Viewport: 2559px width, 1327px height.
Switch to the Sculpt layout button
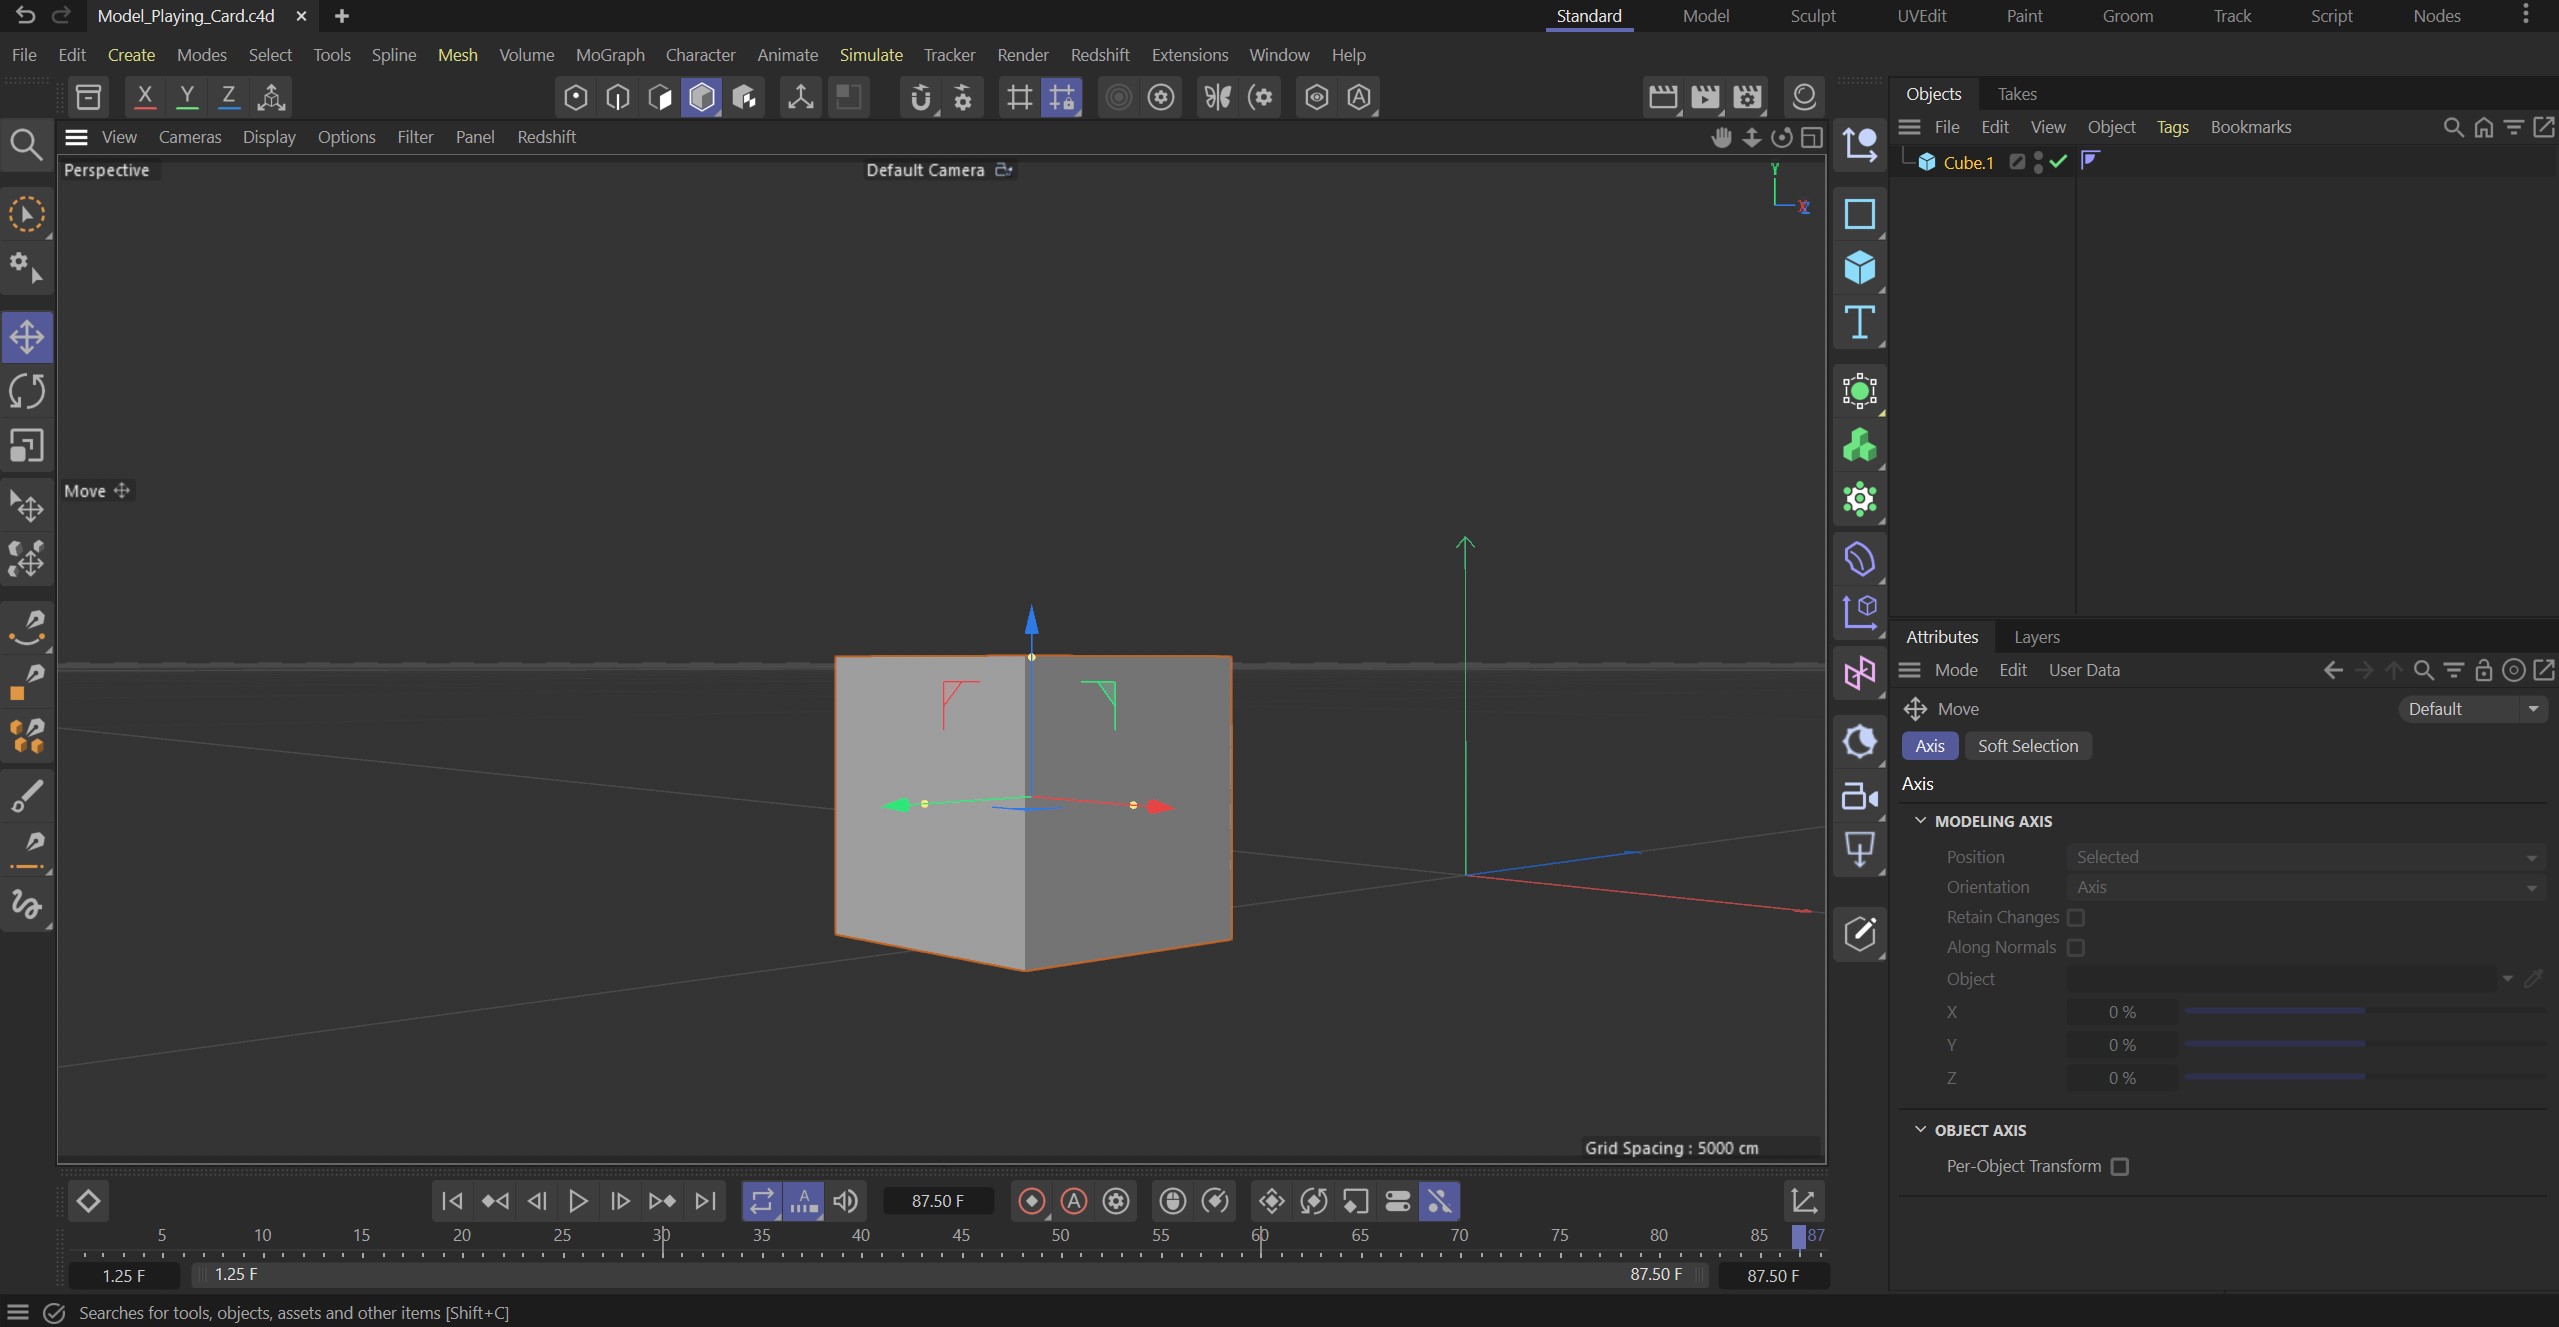click(1813, 16)
